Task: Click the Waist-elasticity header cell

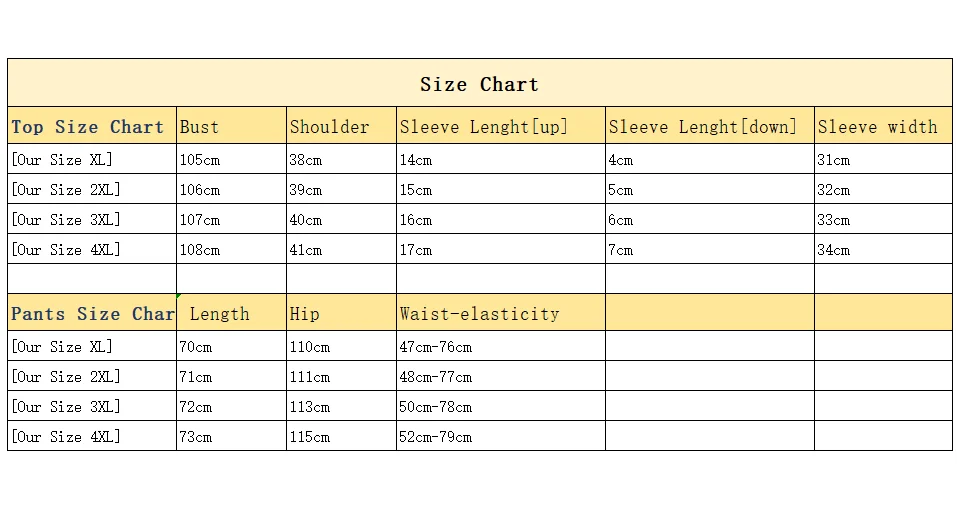Action: [500, 314]
